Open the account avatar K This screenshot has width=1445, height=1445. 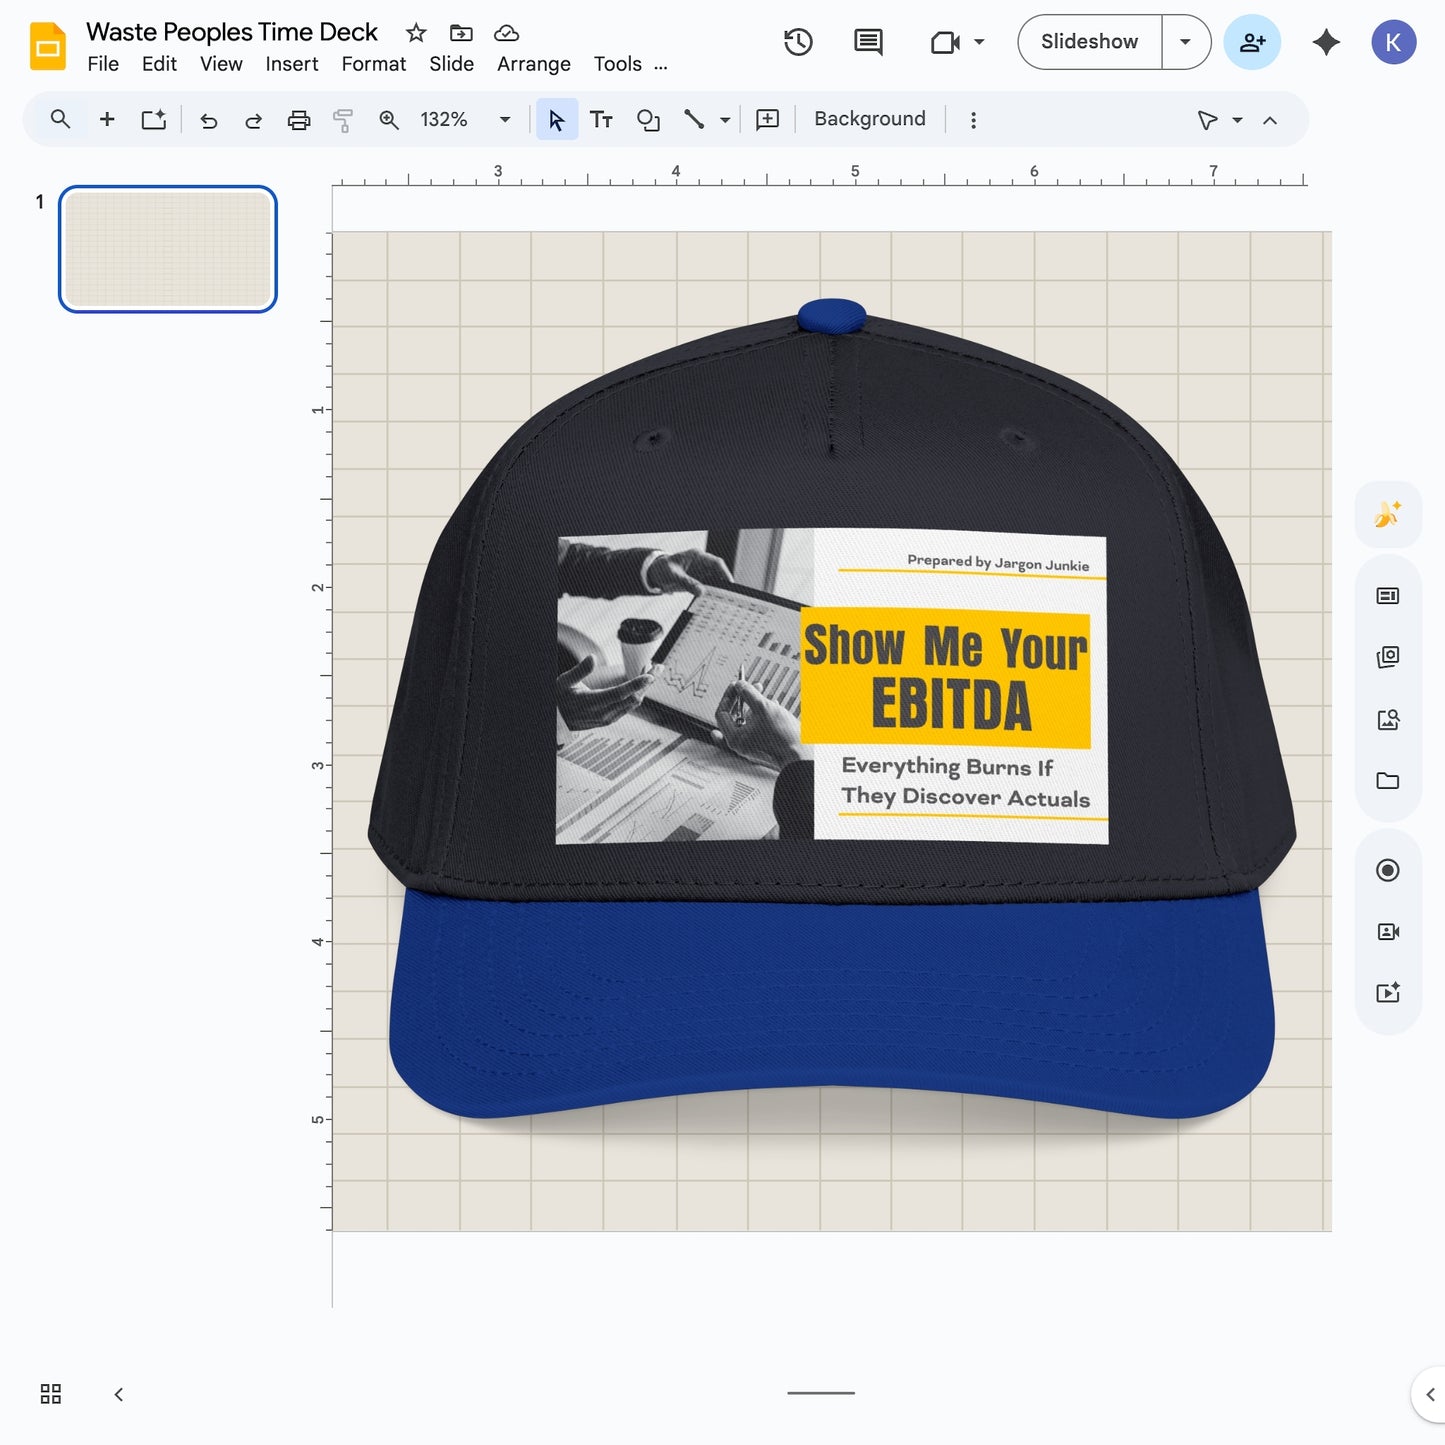pyautogui.click(x=1393, y=42)
